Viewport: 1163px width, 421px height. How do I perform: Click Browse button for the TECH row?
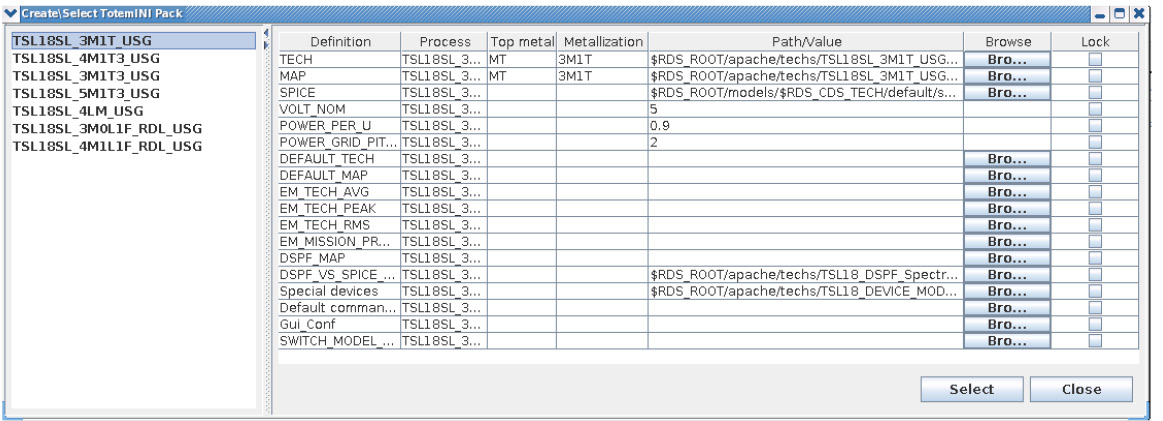1006,59
